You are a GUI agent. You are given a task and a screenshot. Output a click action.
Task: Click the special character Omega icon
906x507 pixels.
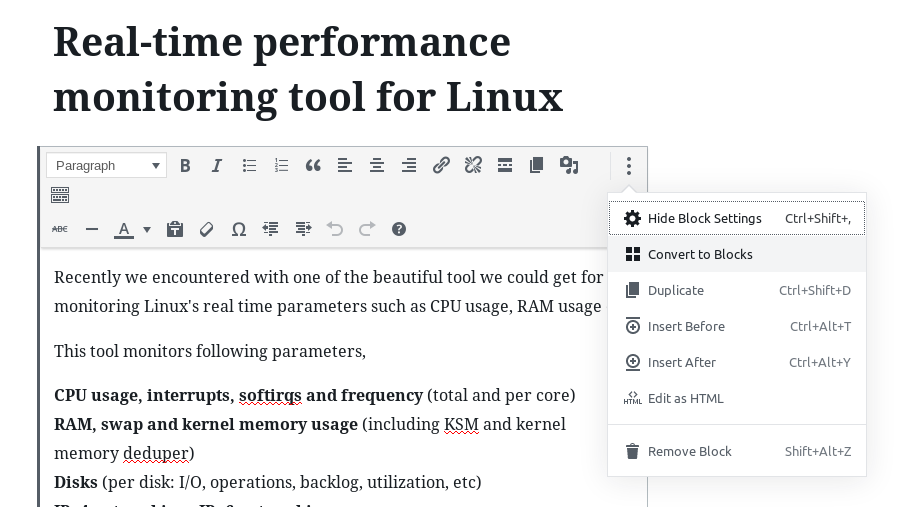click(x=239, y=230)
